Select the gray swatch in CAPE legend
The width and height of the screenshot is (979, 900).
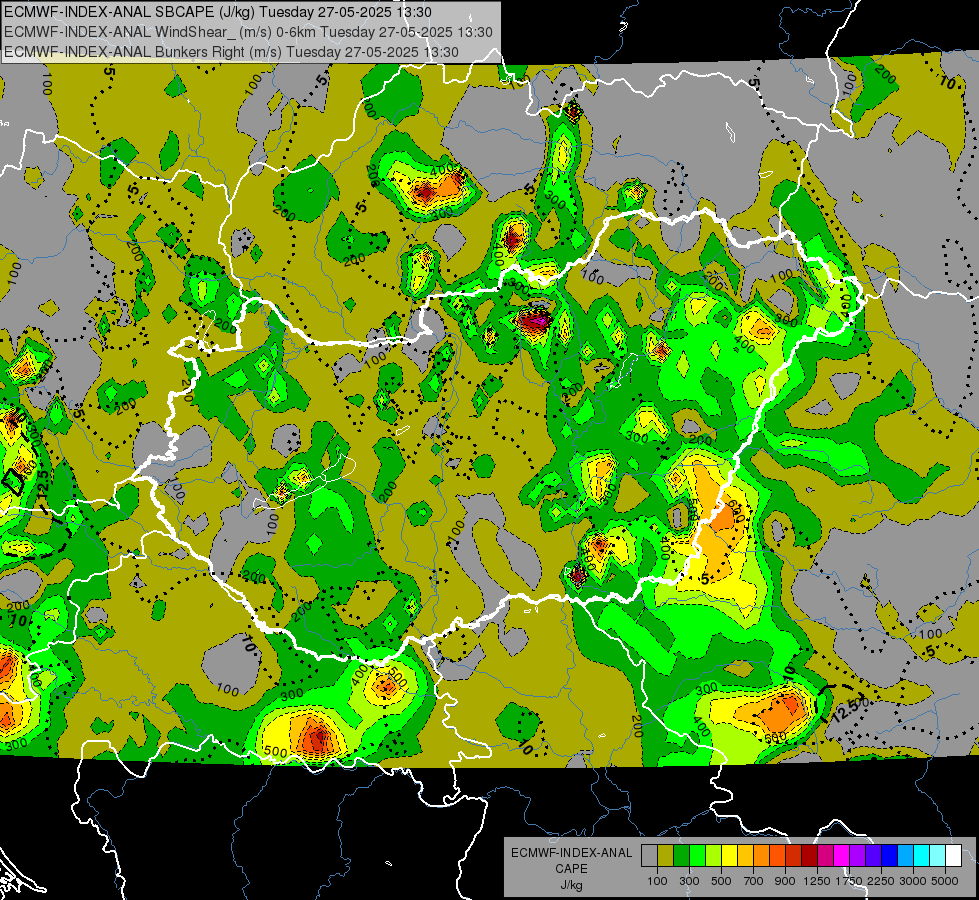tap(649, 856)
